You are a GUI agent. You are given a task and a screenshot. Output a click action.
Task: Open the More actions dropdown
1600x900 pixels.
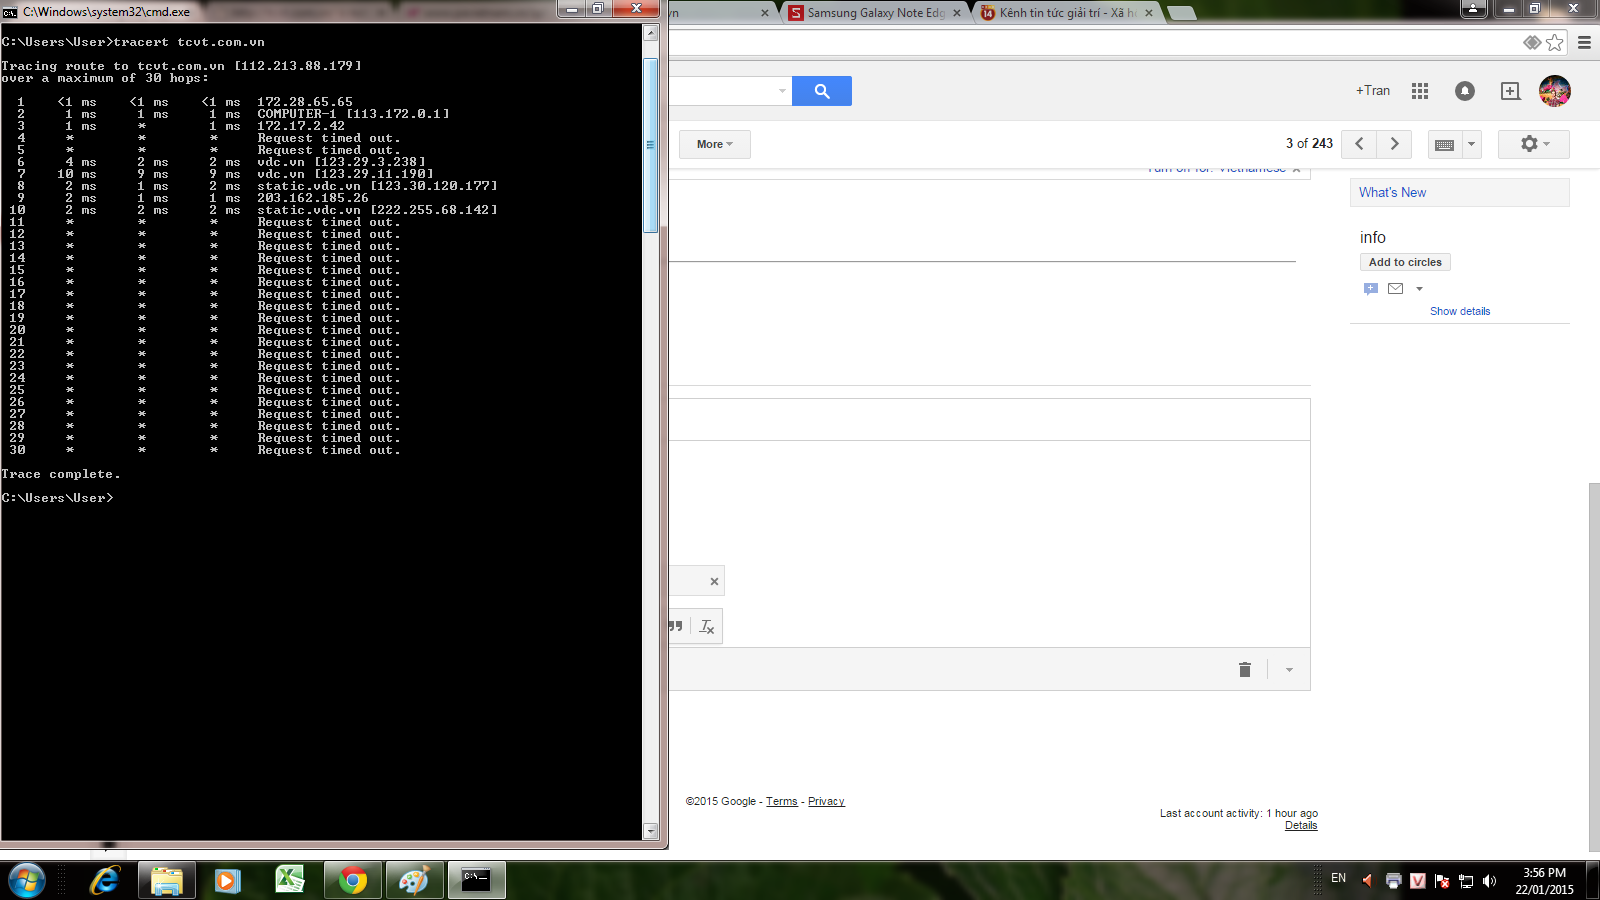(715, 144)
